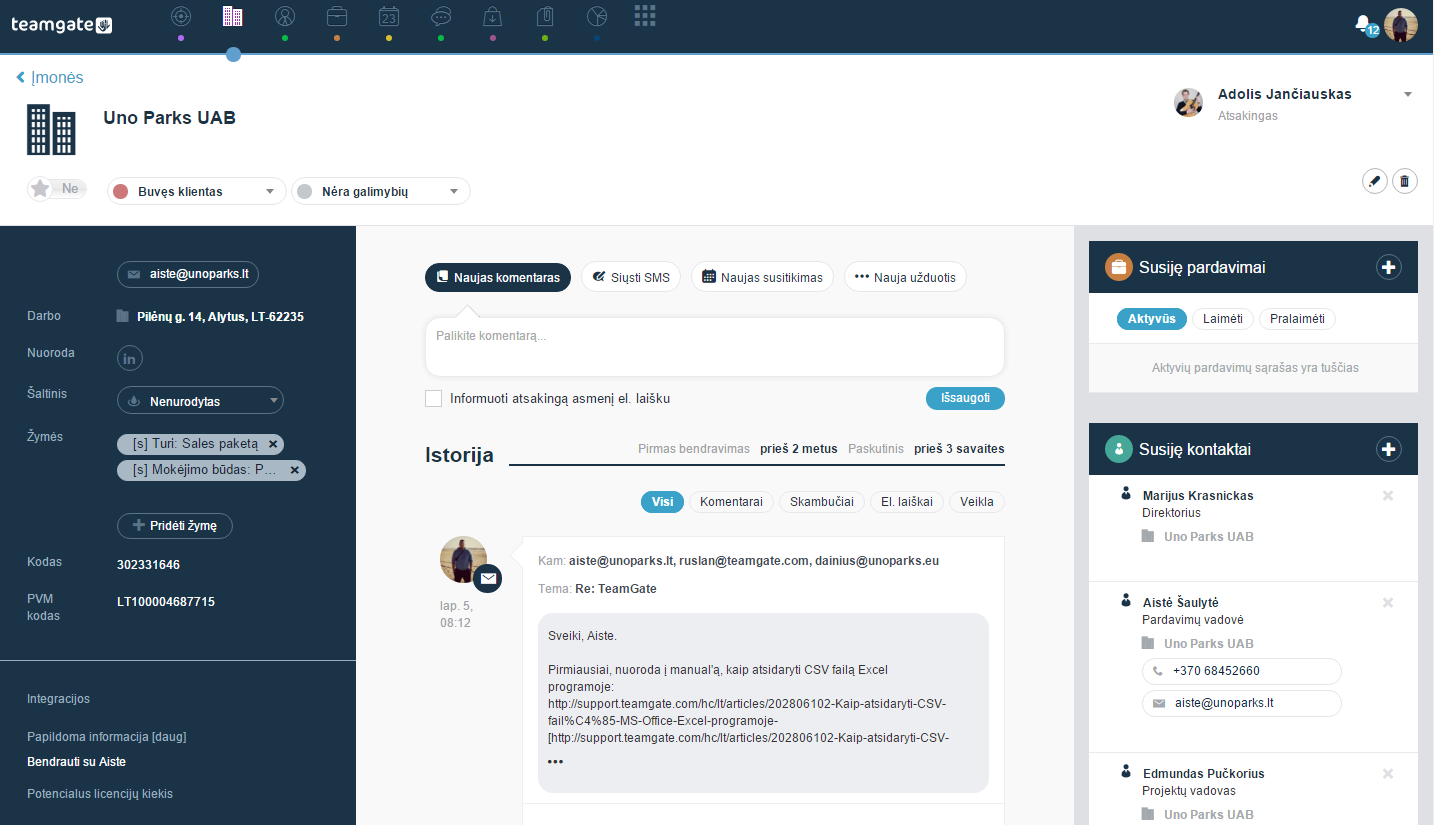Open the documents paperclip icon
The width and height of the screenshot is (1434, 825).
545,16
